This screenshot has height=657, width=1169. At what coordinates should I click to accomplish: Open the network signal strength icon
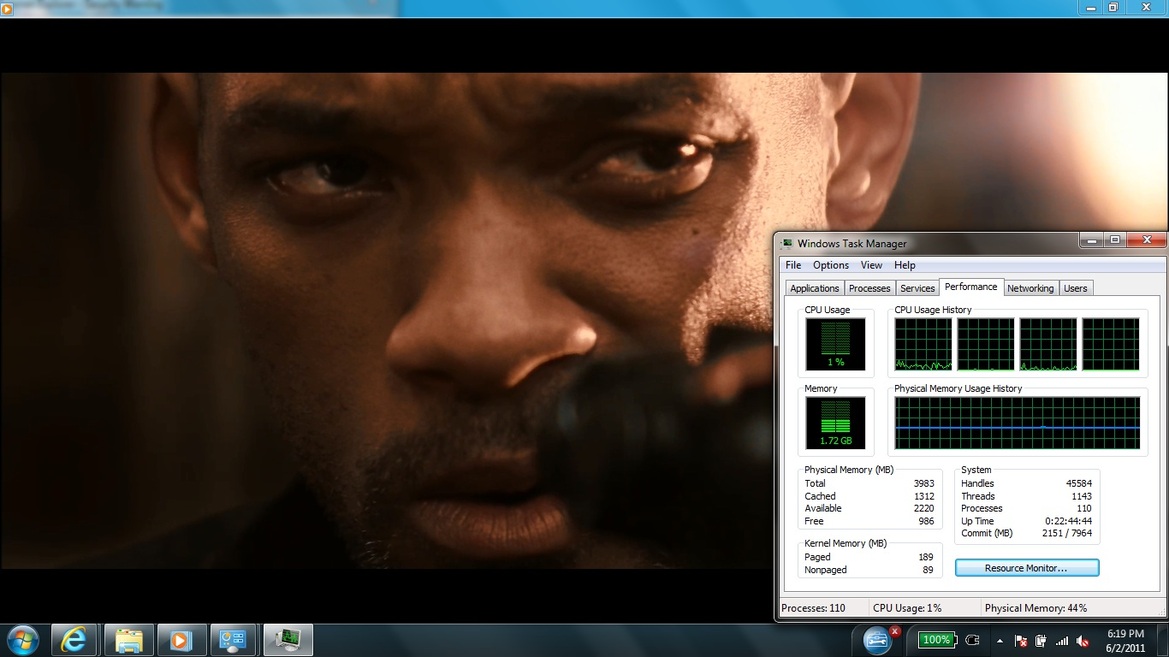coord(1062,641)
